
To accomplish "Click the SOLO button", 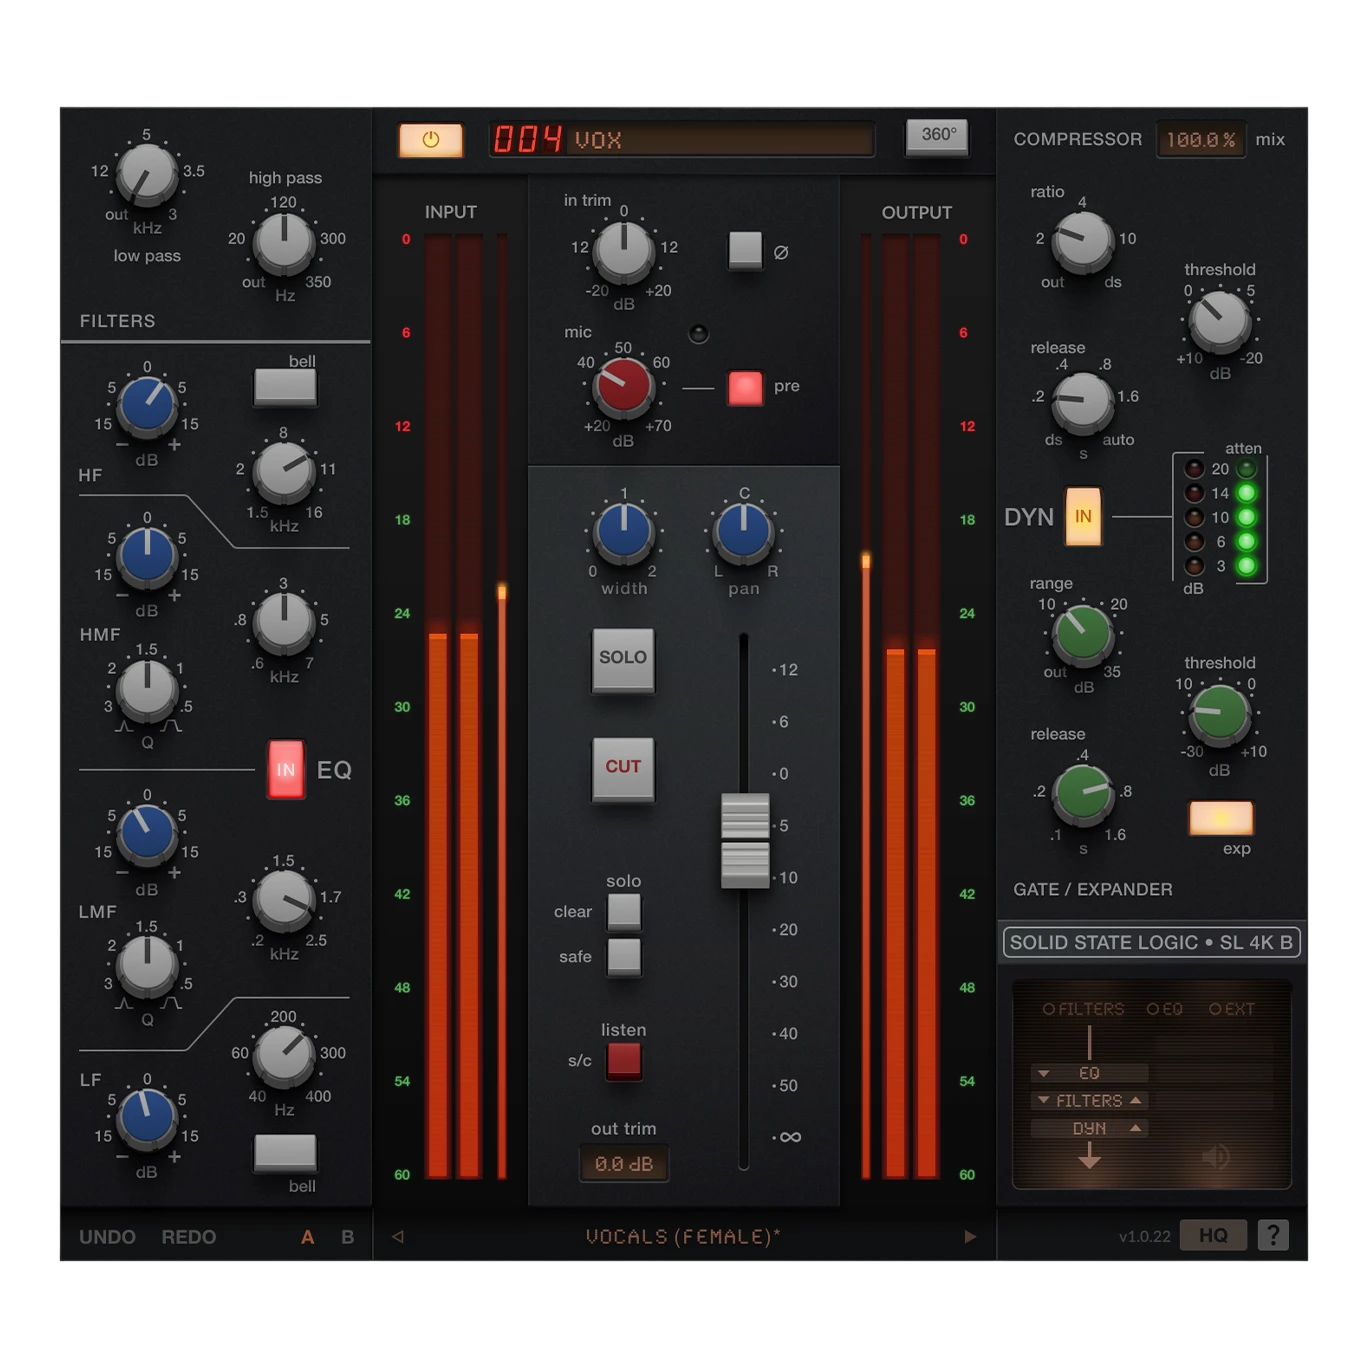I will 623,658.
